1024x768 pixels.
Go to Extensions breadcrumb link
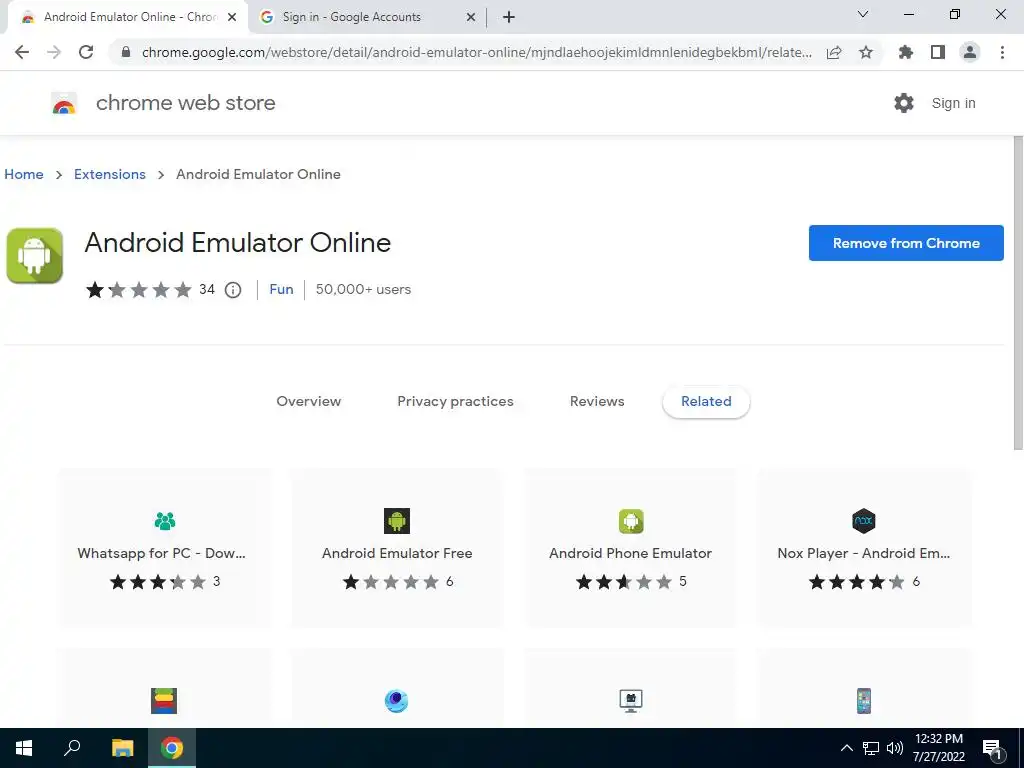pyautogui.click(x=110, y=174)
